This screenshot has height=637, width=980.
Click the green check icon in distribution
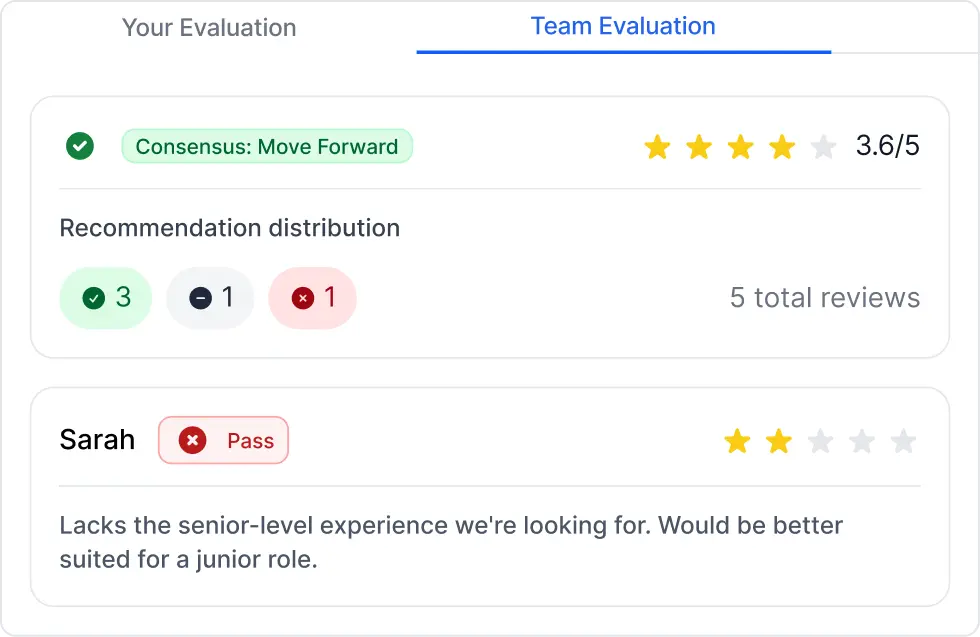pos(94,297)
